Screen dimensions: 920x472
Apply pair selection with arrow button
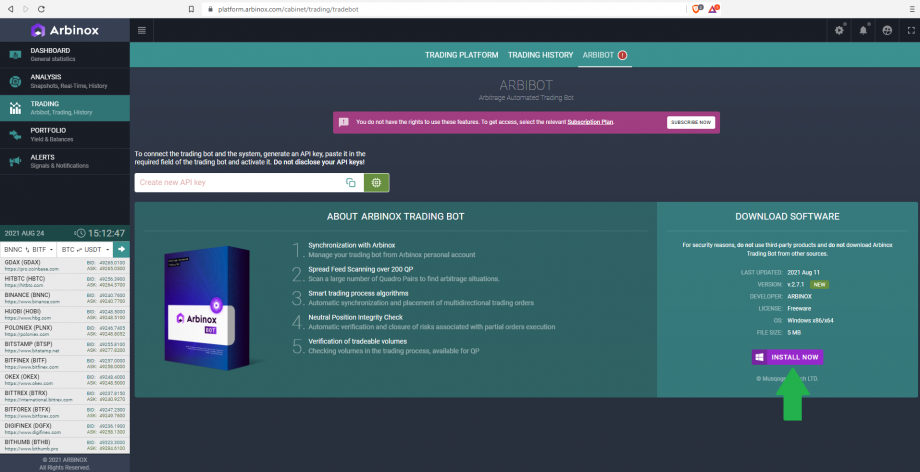click(x=121, y=250)
